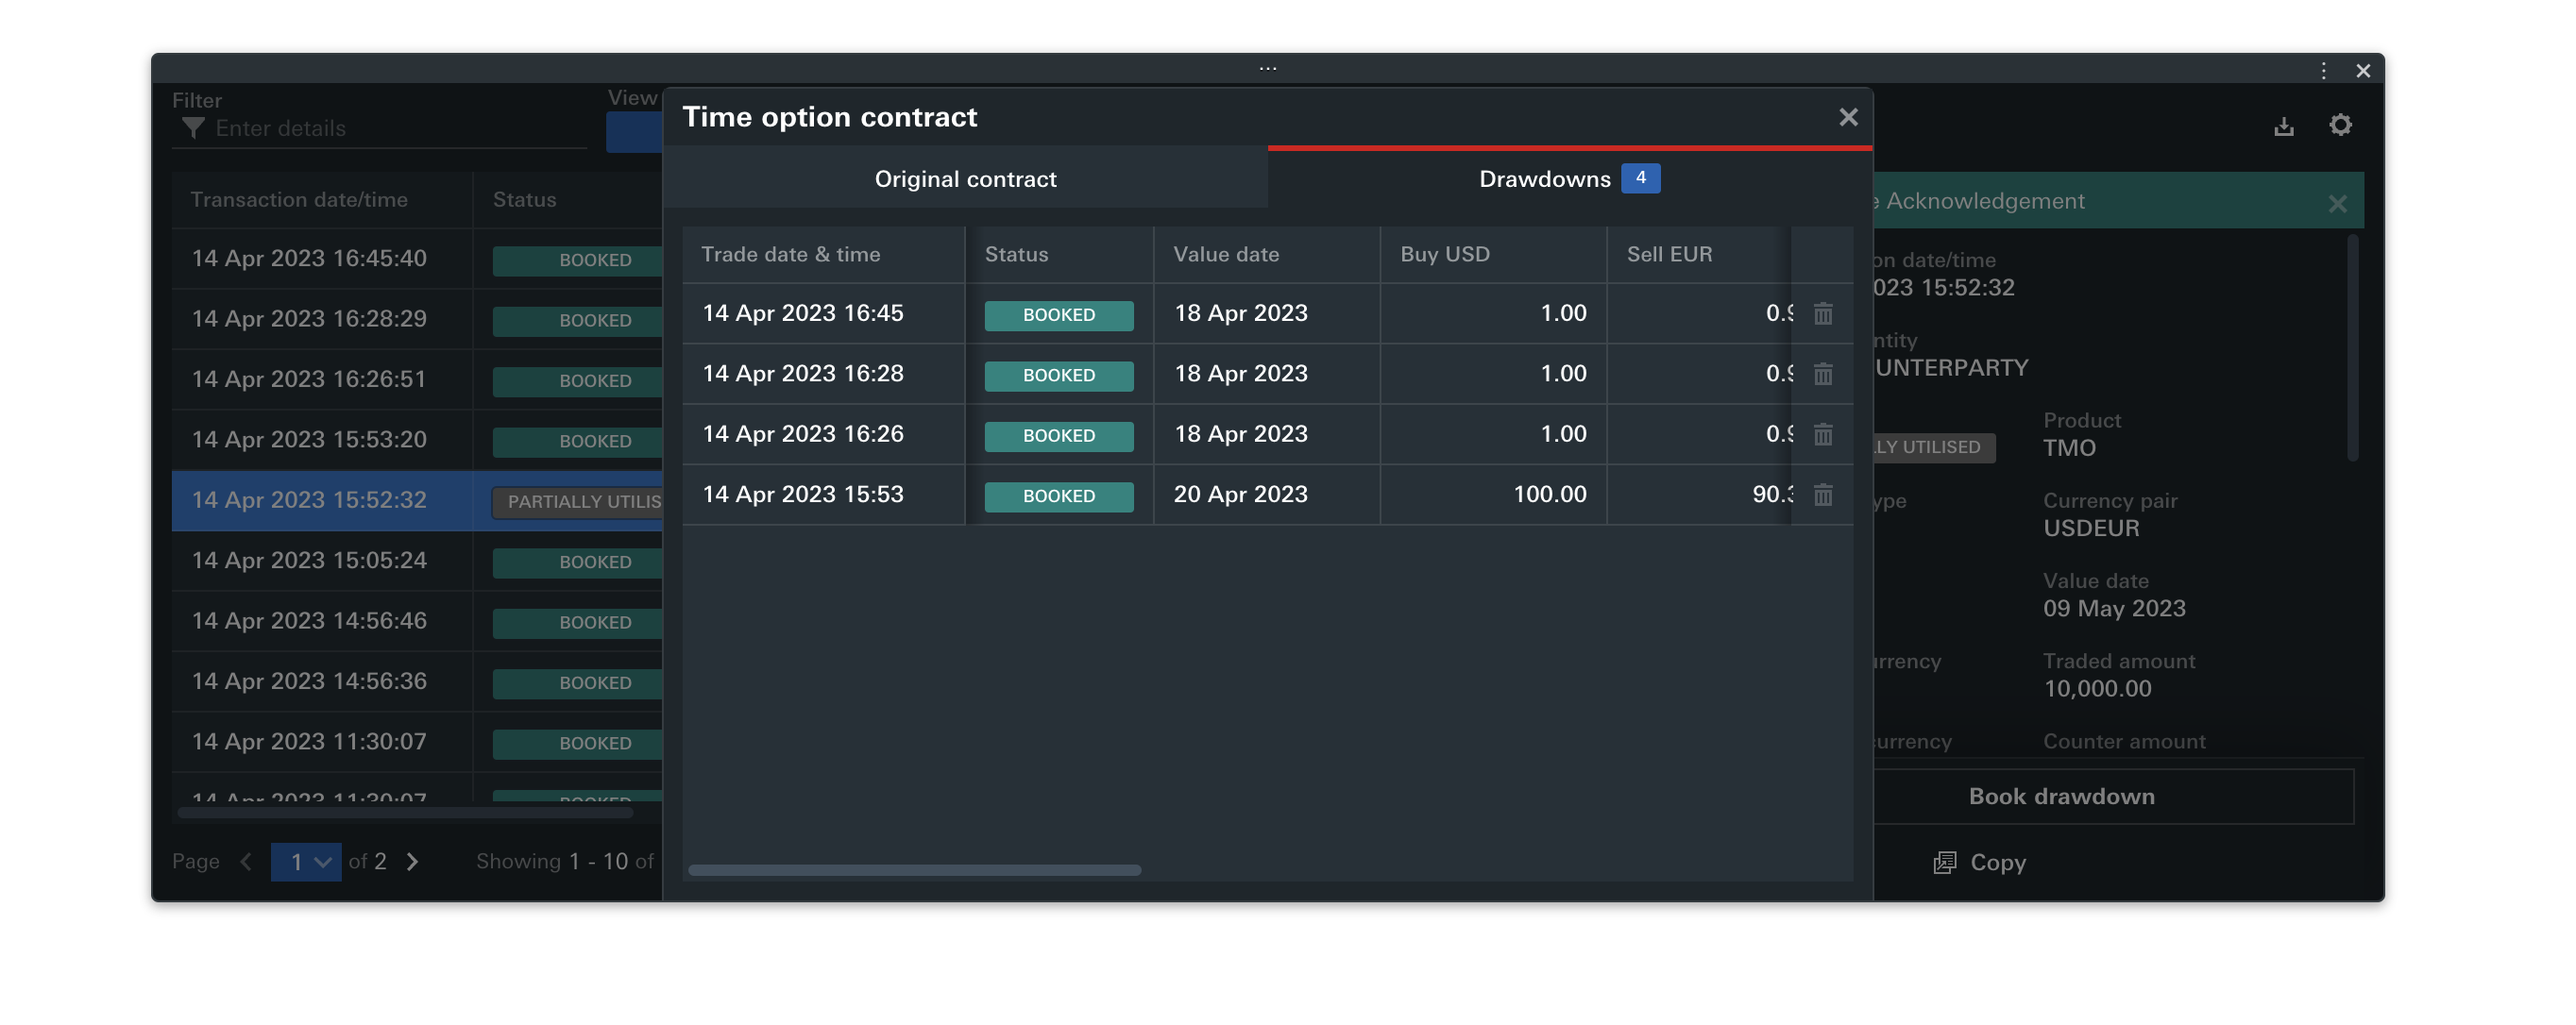This screenshot has height=1025, width=2576.
Task: Go to the previous page arrow
Action: click(246, 862)
